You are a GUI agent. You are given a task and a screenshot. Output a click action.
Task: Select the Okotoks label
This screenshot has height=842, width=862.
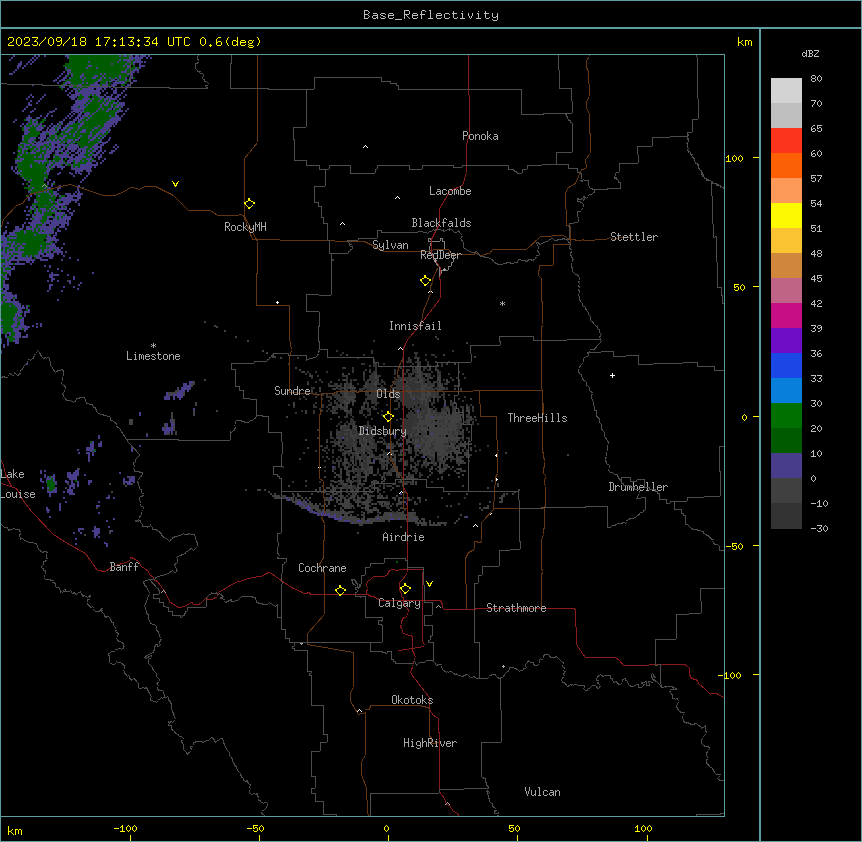tap(412, 700)
